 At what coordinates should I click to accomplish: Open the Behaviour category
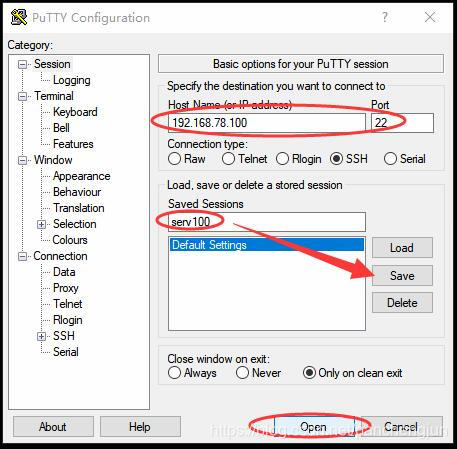point(77,192)
